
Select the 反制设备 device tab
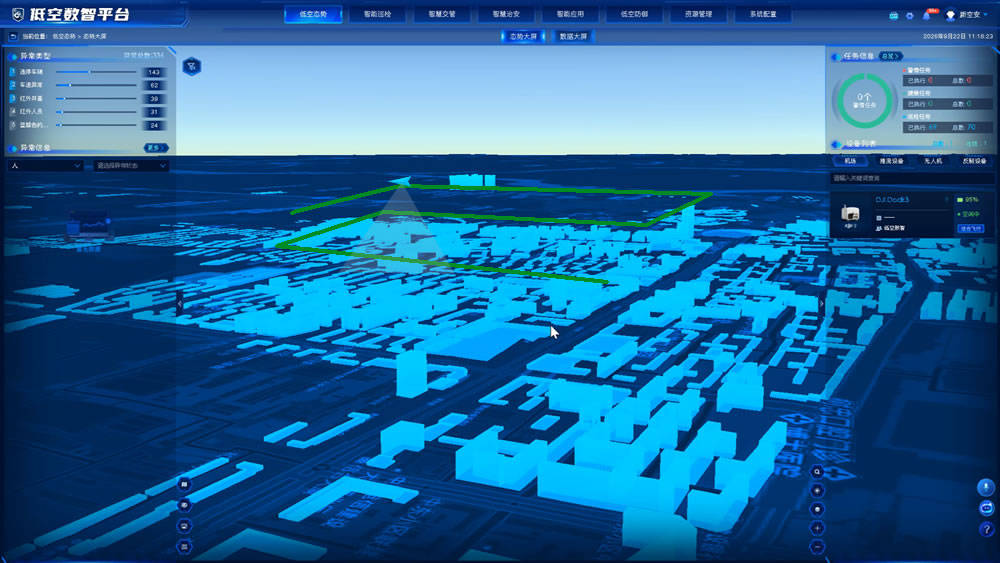(974, 161)
